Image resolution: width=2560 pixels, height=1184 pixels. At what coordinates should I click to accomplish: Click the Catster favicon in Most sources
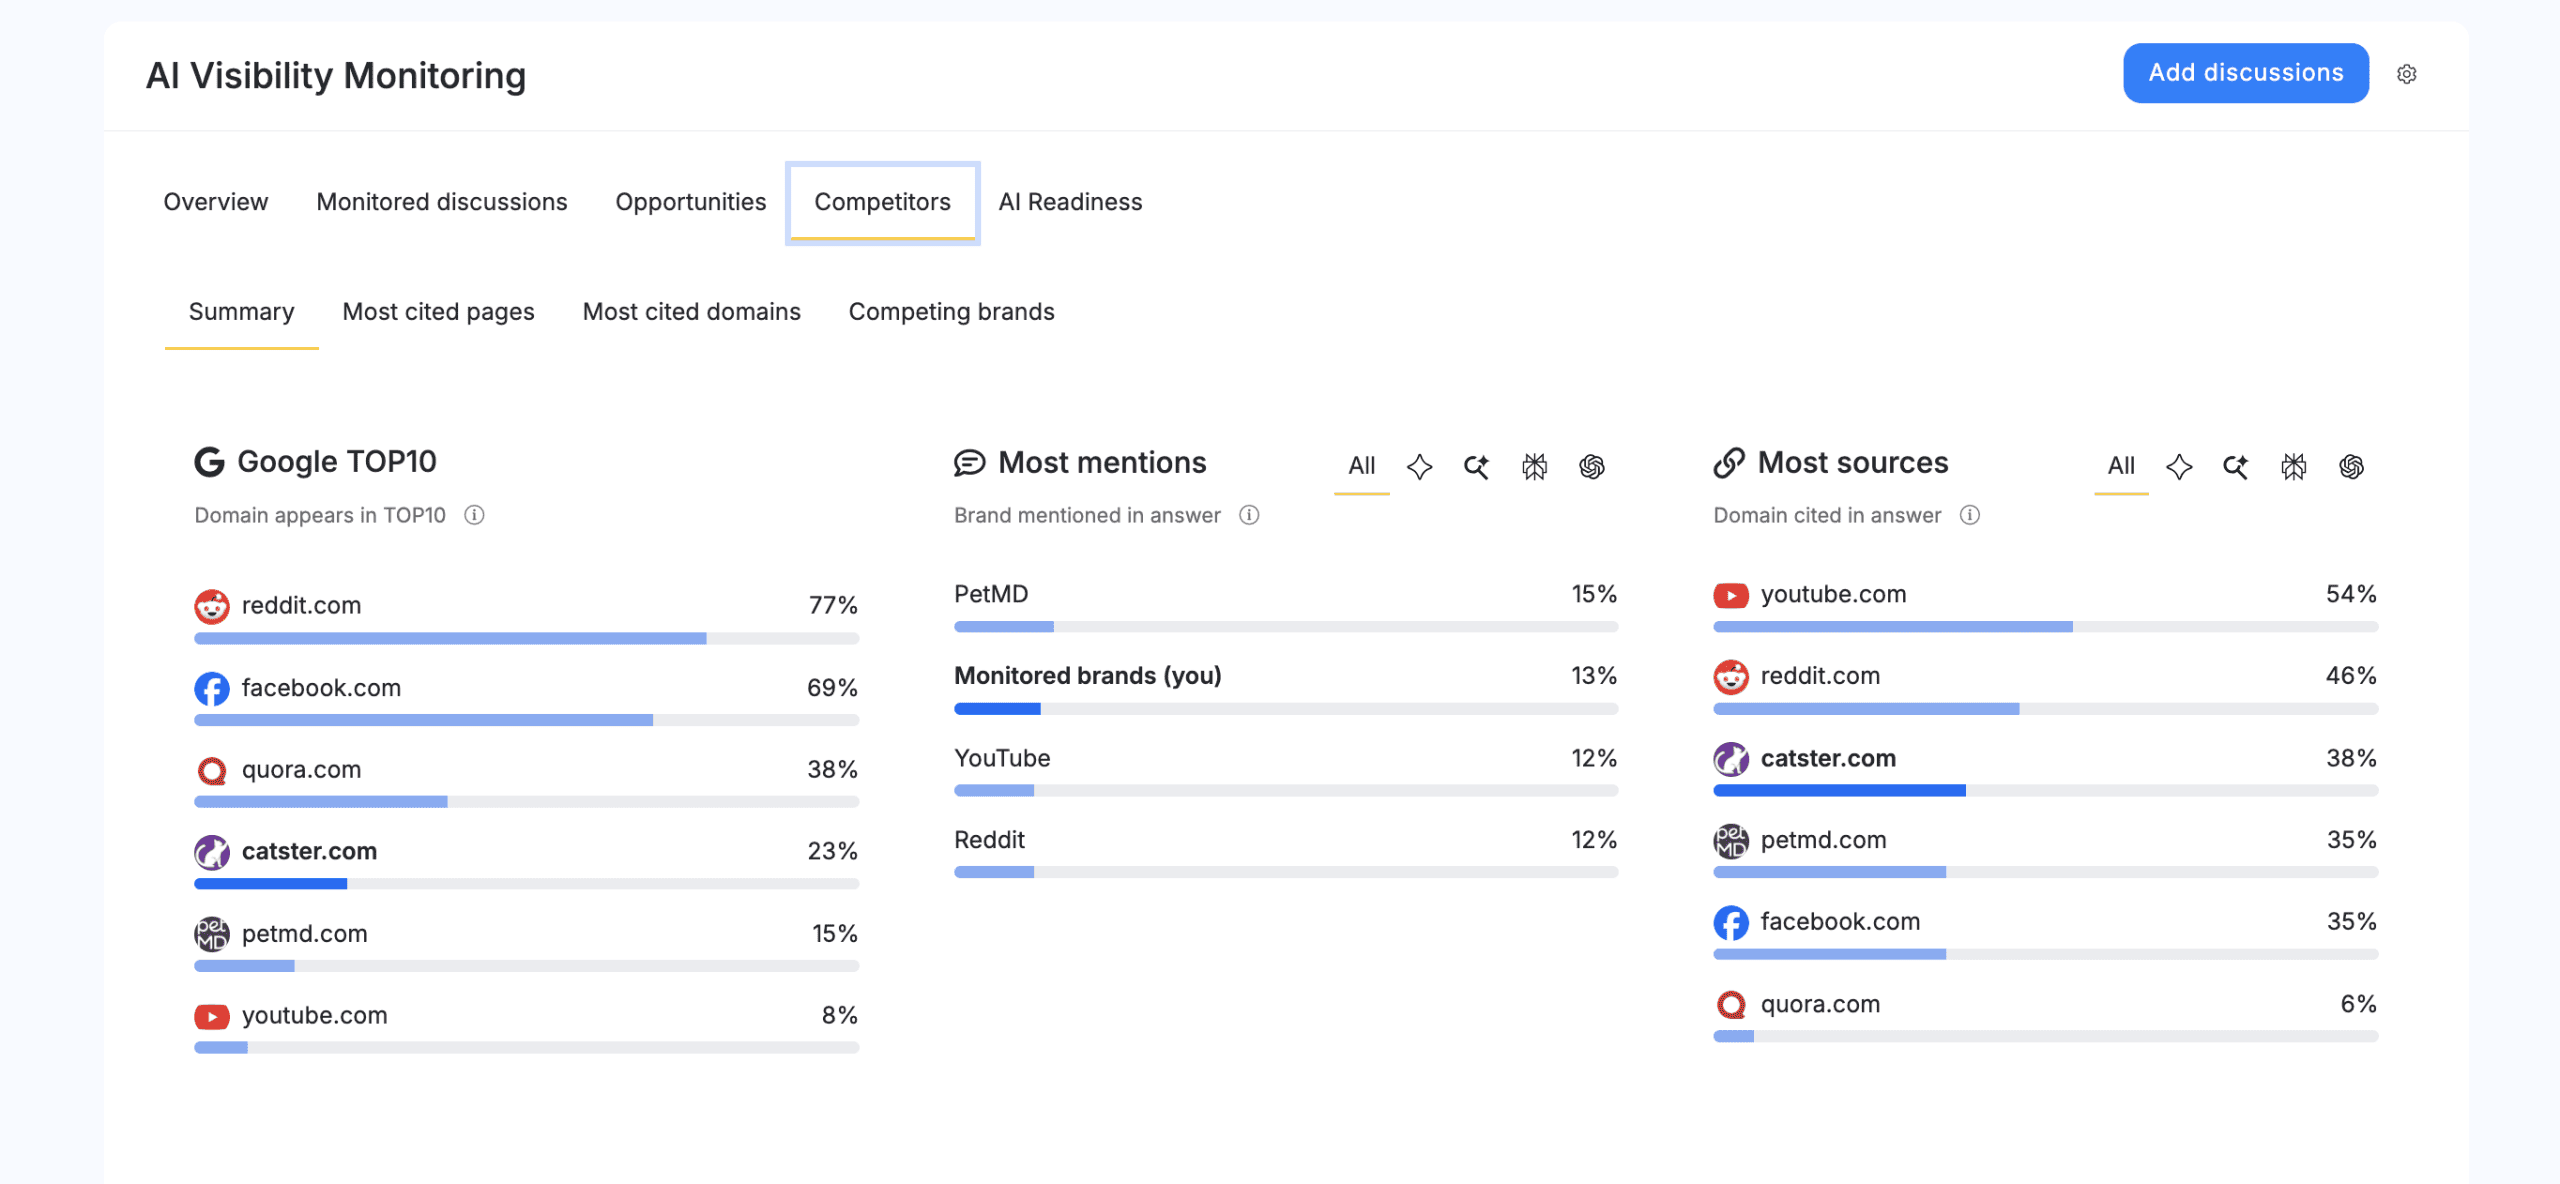(x=1731, y=759)
